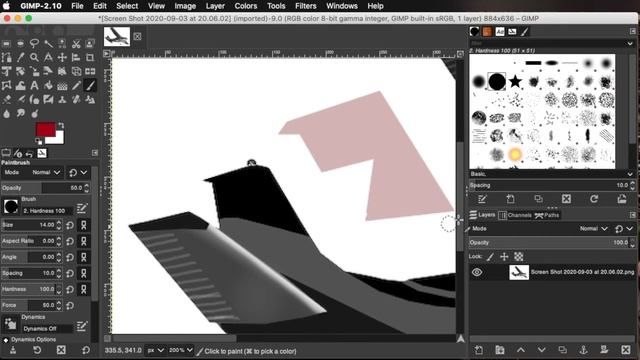Image resolution: width=640 pixels, height=360 pixels.
Task: Expand Dynamics Options section
Action: click(6, 340)
